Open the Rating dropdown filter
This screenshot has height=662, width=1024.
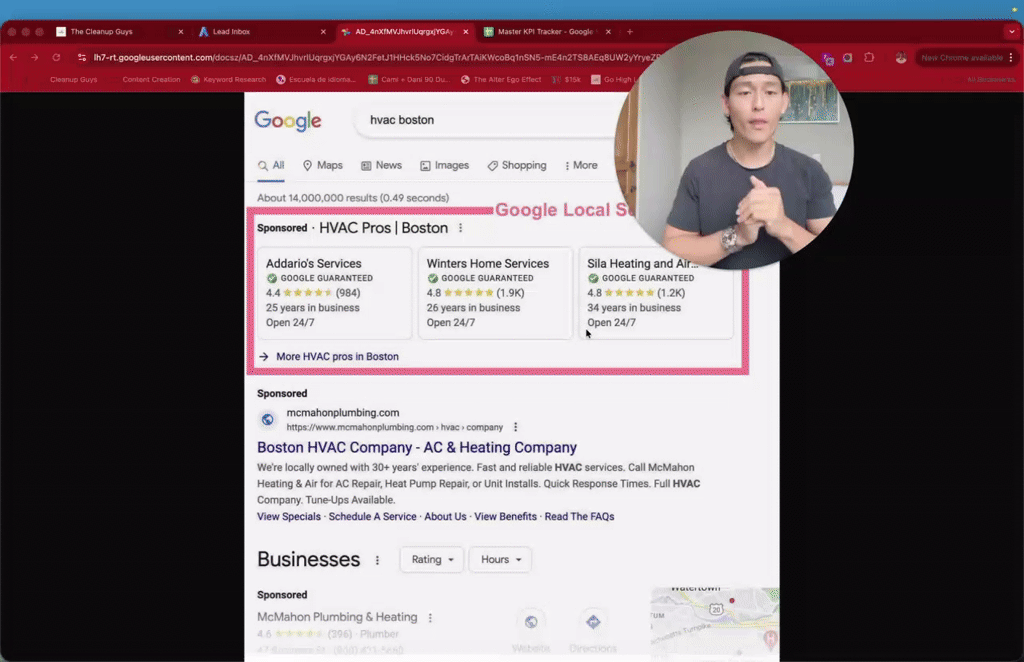pos(431,559)
